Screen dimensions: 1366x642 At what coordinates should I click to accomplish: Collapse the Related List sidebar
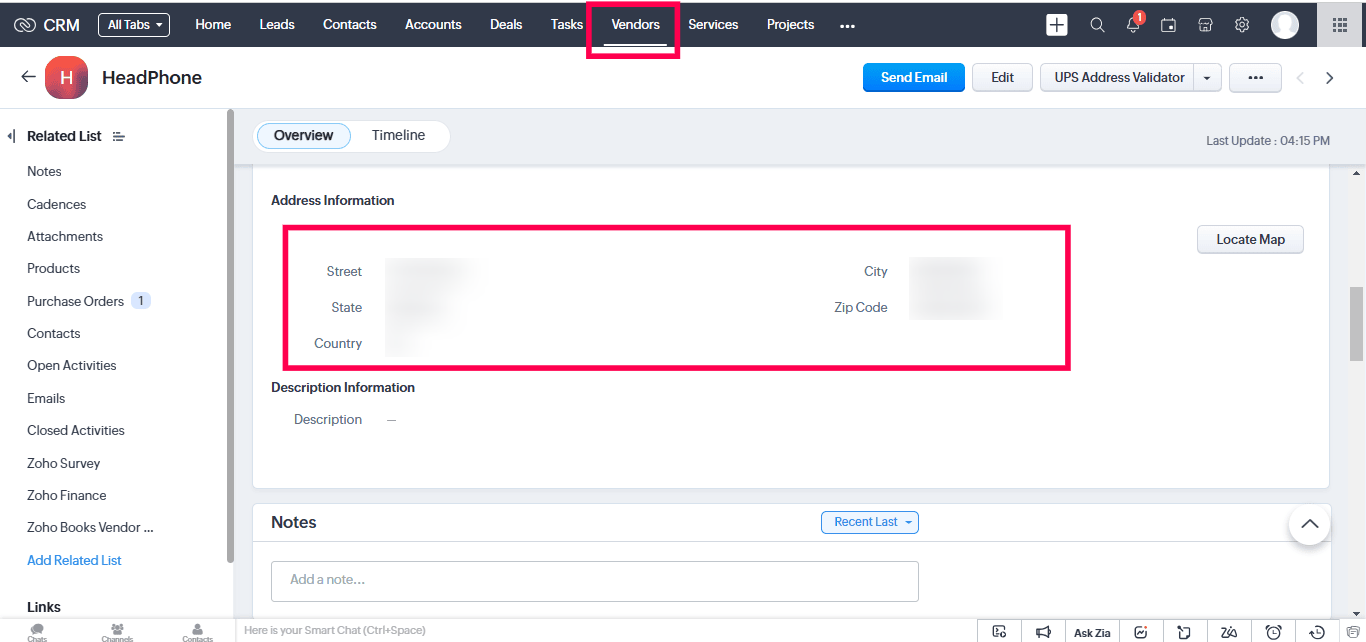11,136
